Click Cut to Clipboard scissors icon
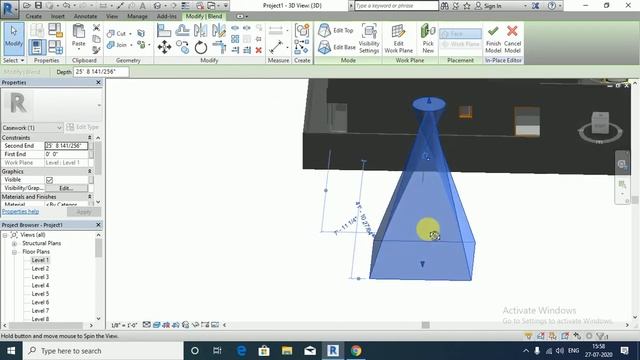The width and height of the screenshot is (640, 360). tap(96, 27)
